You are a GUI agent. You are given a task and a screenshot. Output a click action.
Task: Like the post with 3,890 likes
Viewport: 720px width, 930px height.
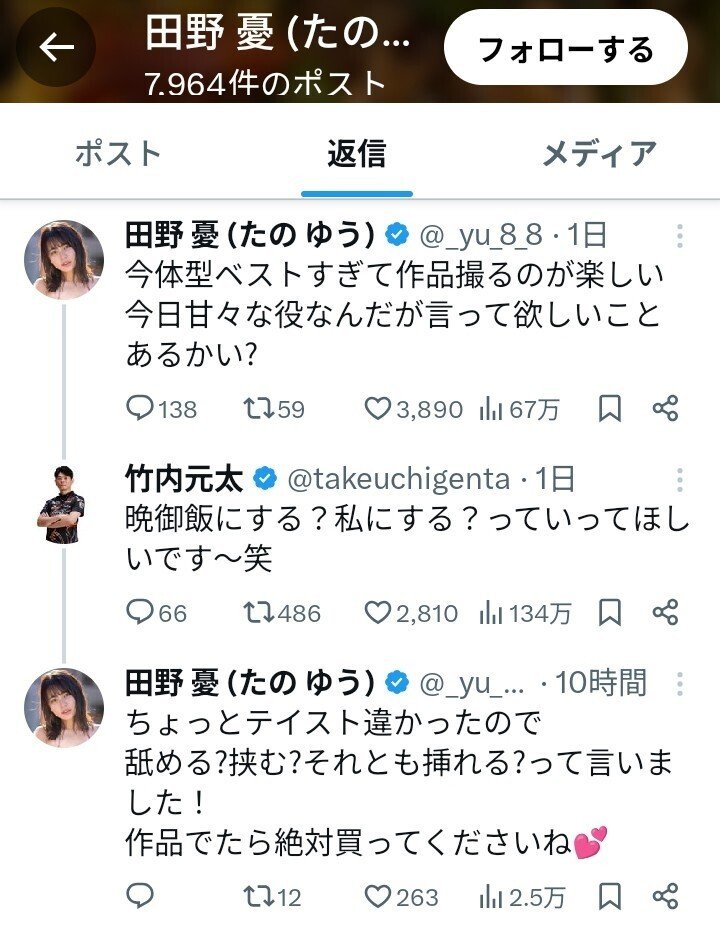[x=377, y=408]
